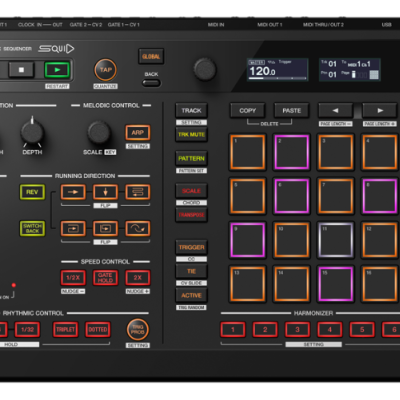Click the track and pattern 01 display
The image size is (400, 400).
(x=350, y=70)
